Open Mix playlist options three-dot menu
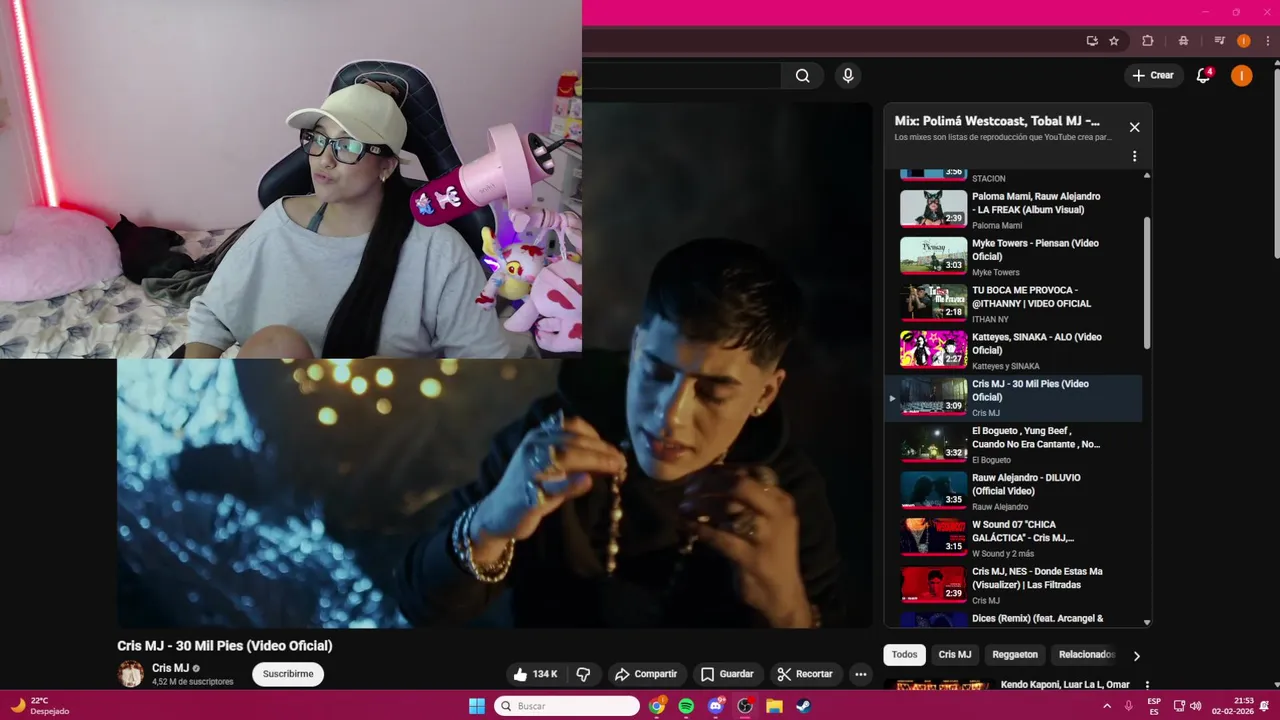The width and height of the screenshot is (1280, 720). (x=1134, y=156)
